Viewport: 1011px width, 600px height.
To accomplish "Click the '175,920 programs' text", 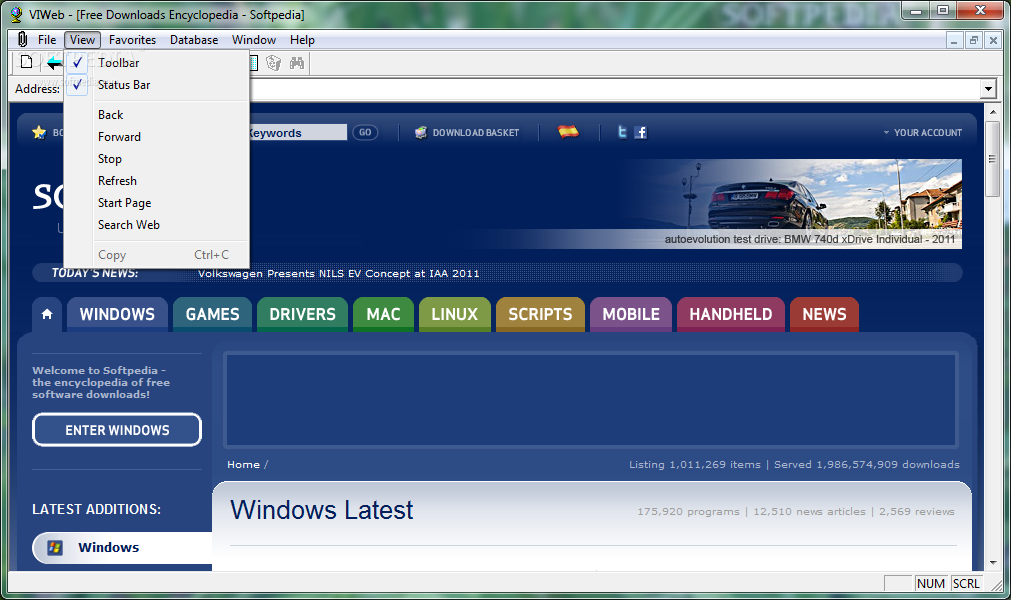I will [x=688, y=512].
